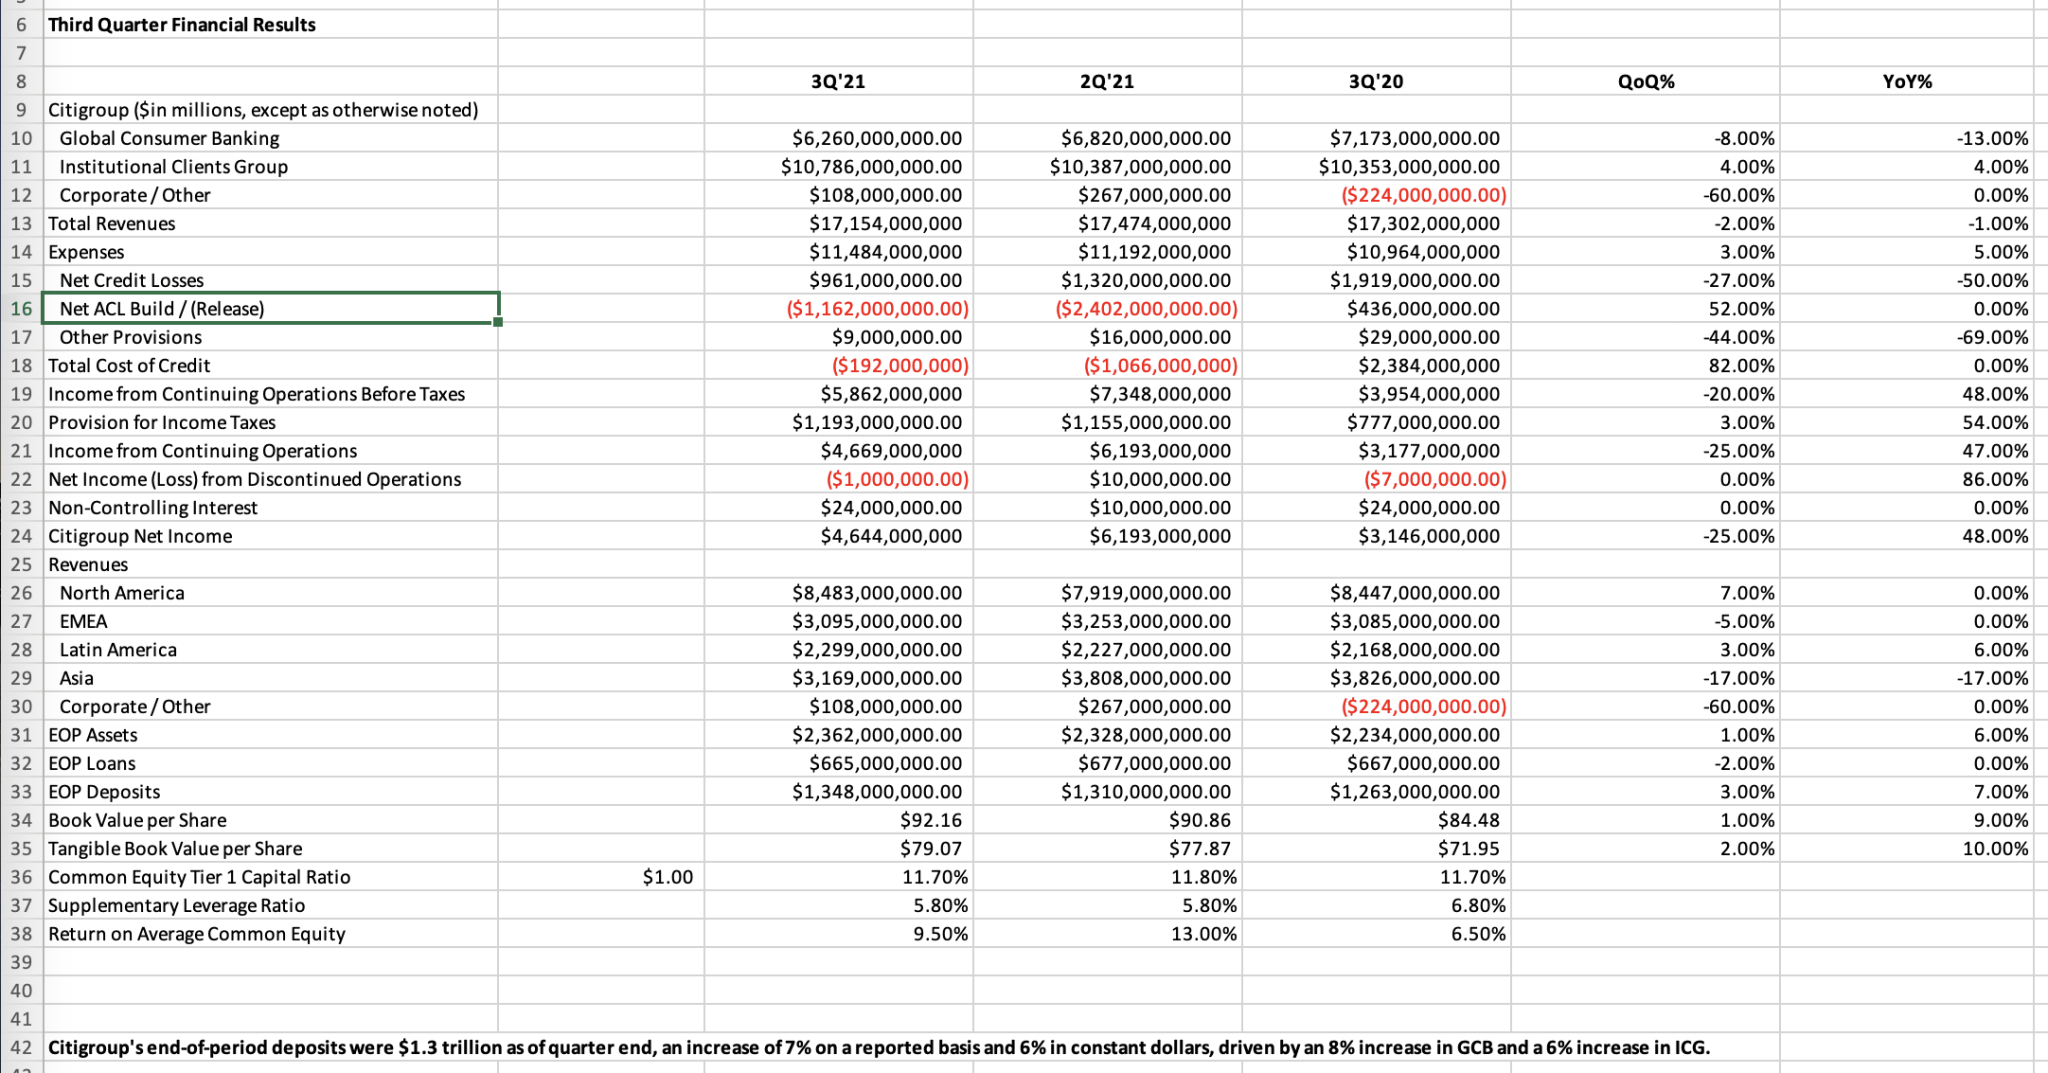
Task: Click the YoY% heading cell
Action: pos(1906,82)
